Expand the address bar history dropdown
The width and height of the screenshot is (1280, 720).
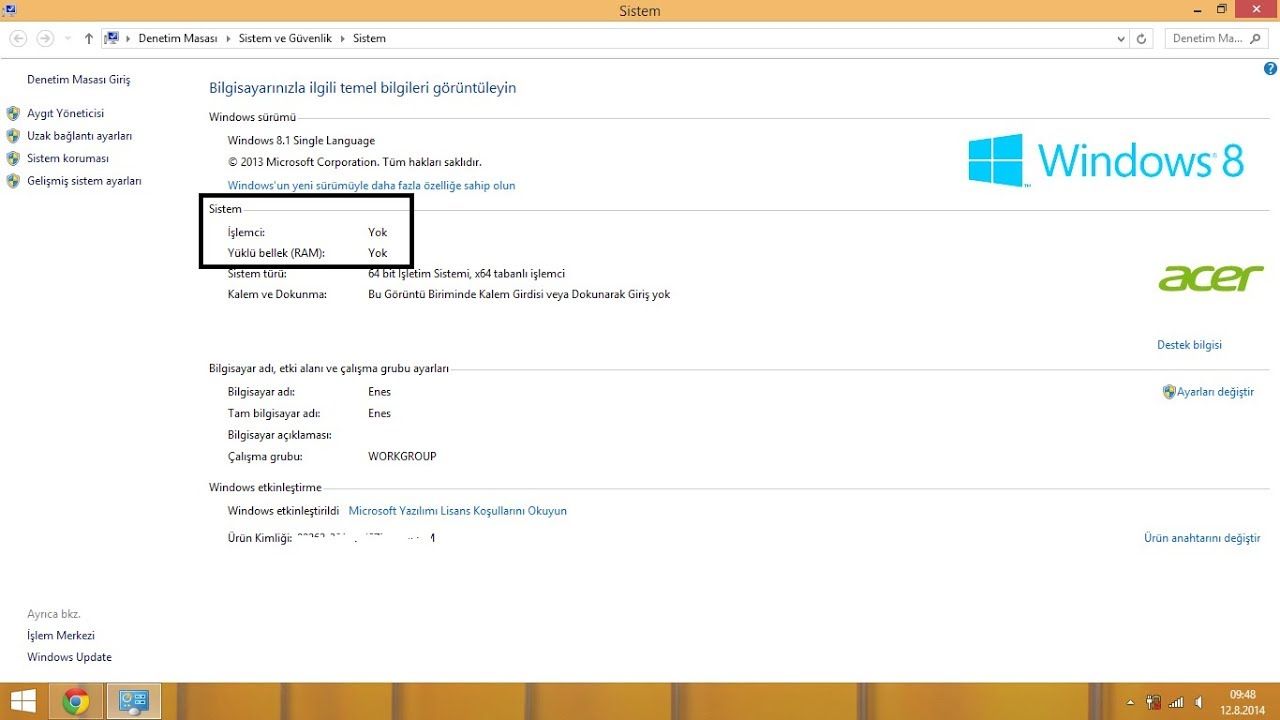tap(1121, 38)
